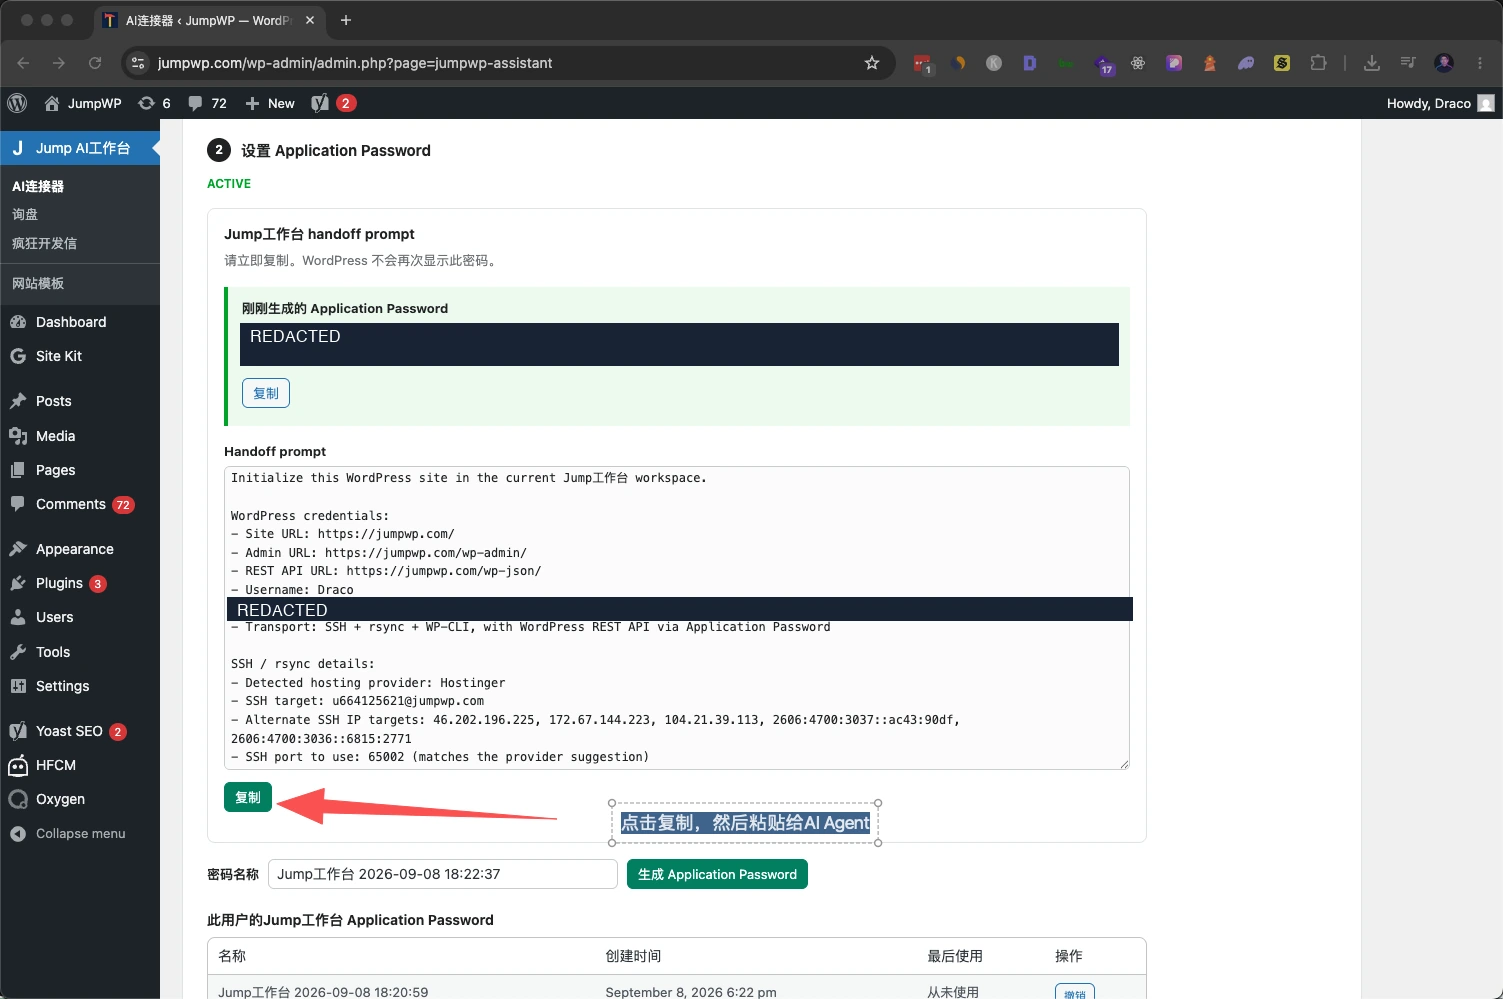The image size is (1503, 999).
Task: Click the gray K extension icon
Action: point(994,63)
